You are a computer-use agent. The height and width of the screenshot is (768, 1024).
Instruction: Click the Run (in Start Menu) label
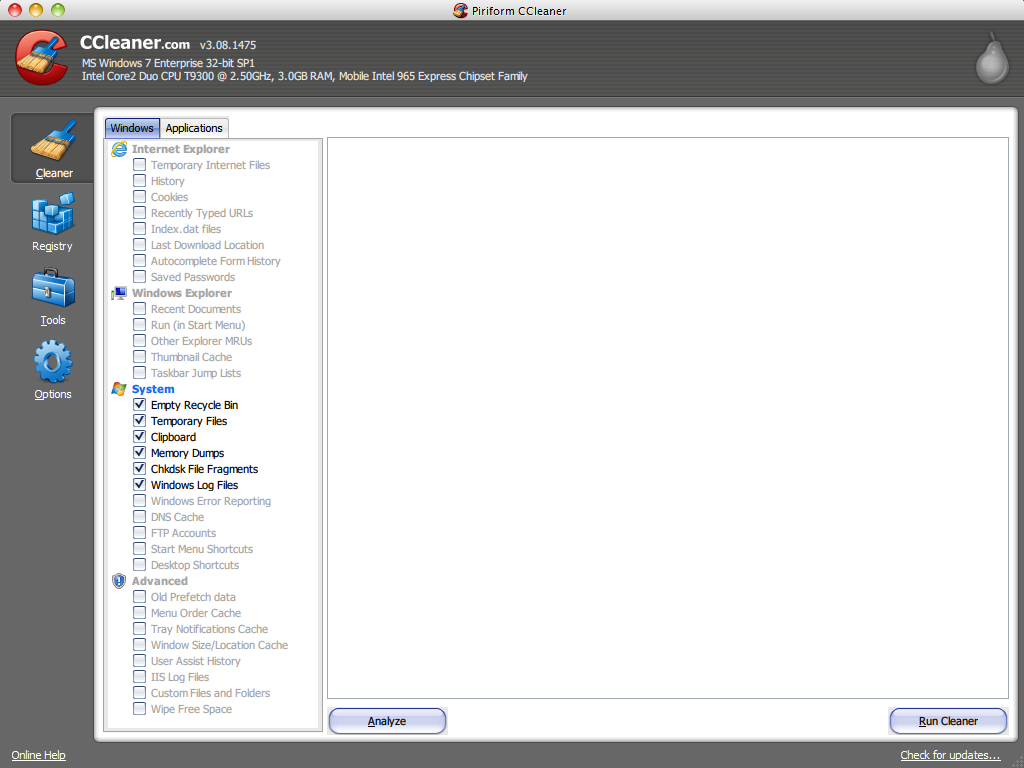point(198,325)
